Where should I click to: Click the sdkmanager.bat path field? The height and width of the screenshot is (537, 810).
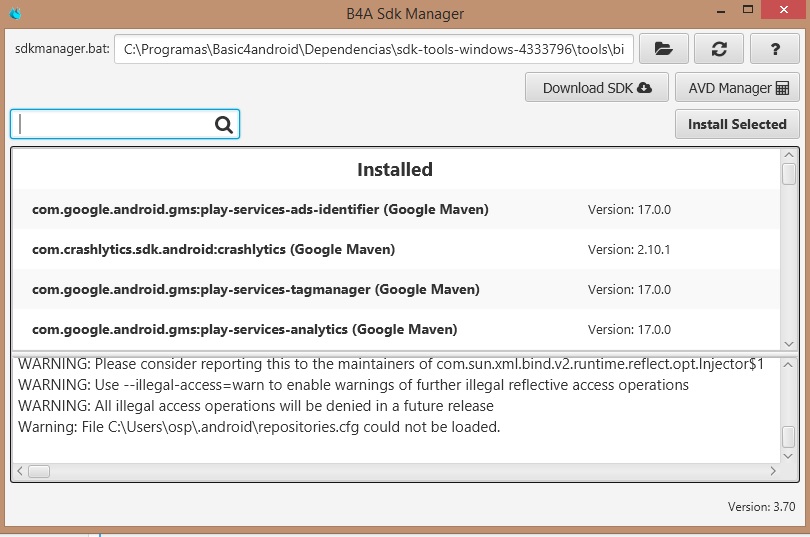click(373, 49)
